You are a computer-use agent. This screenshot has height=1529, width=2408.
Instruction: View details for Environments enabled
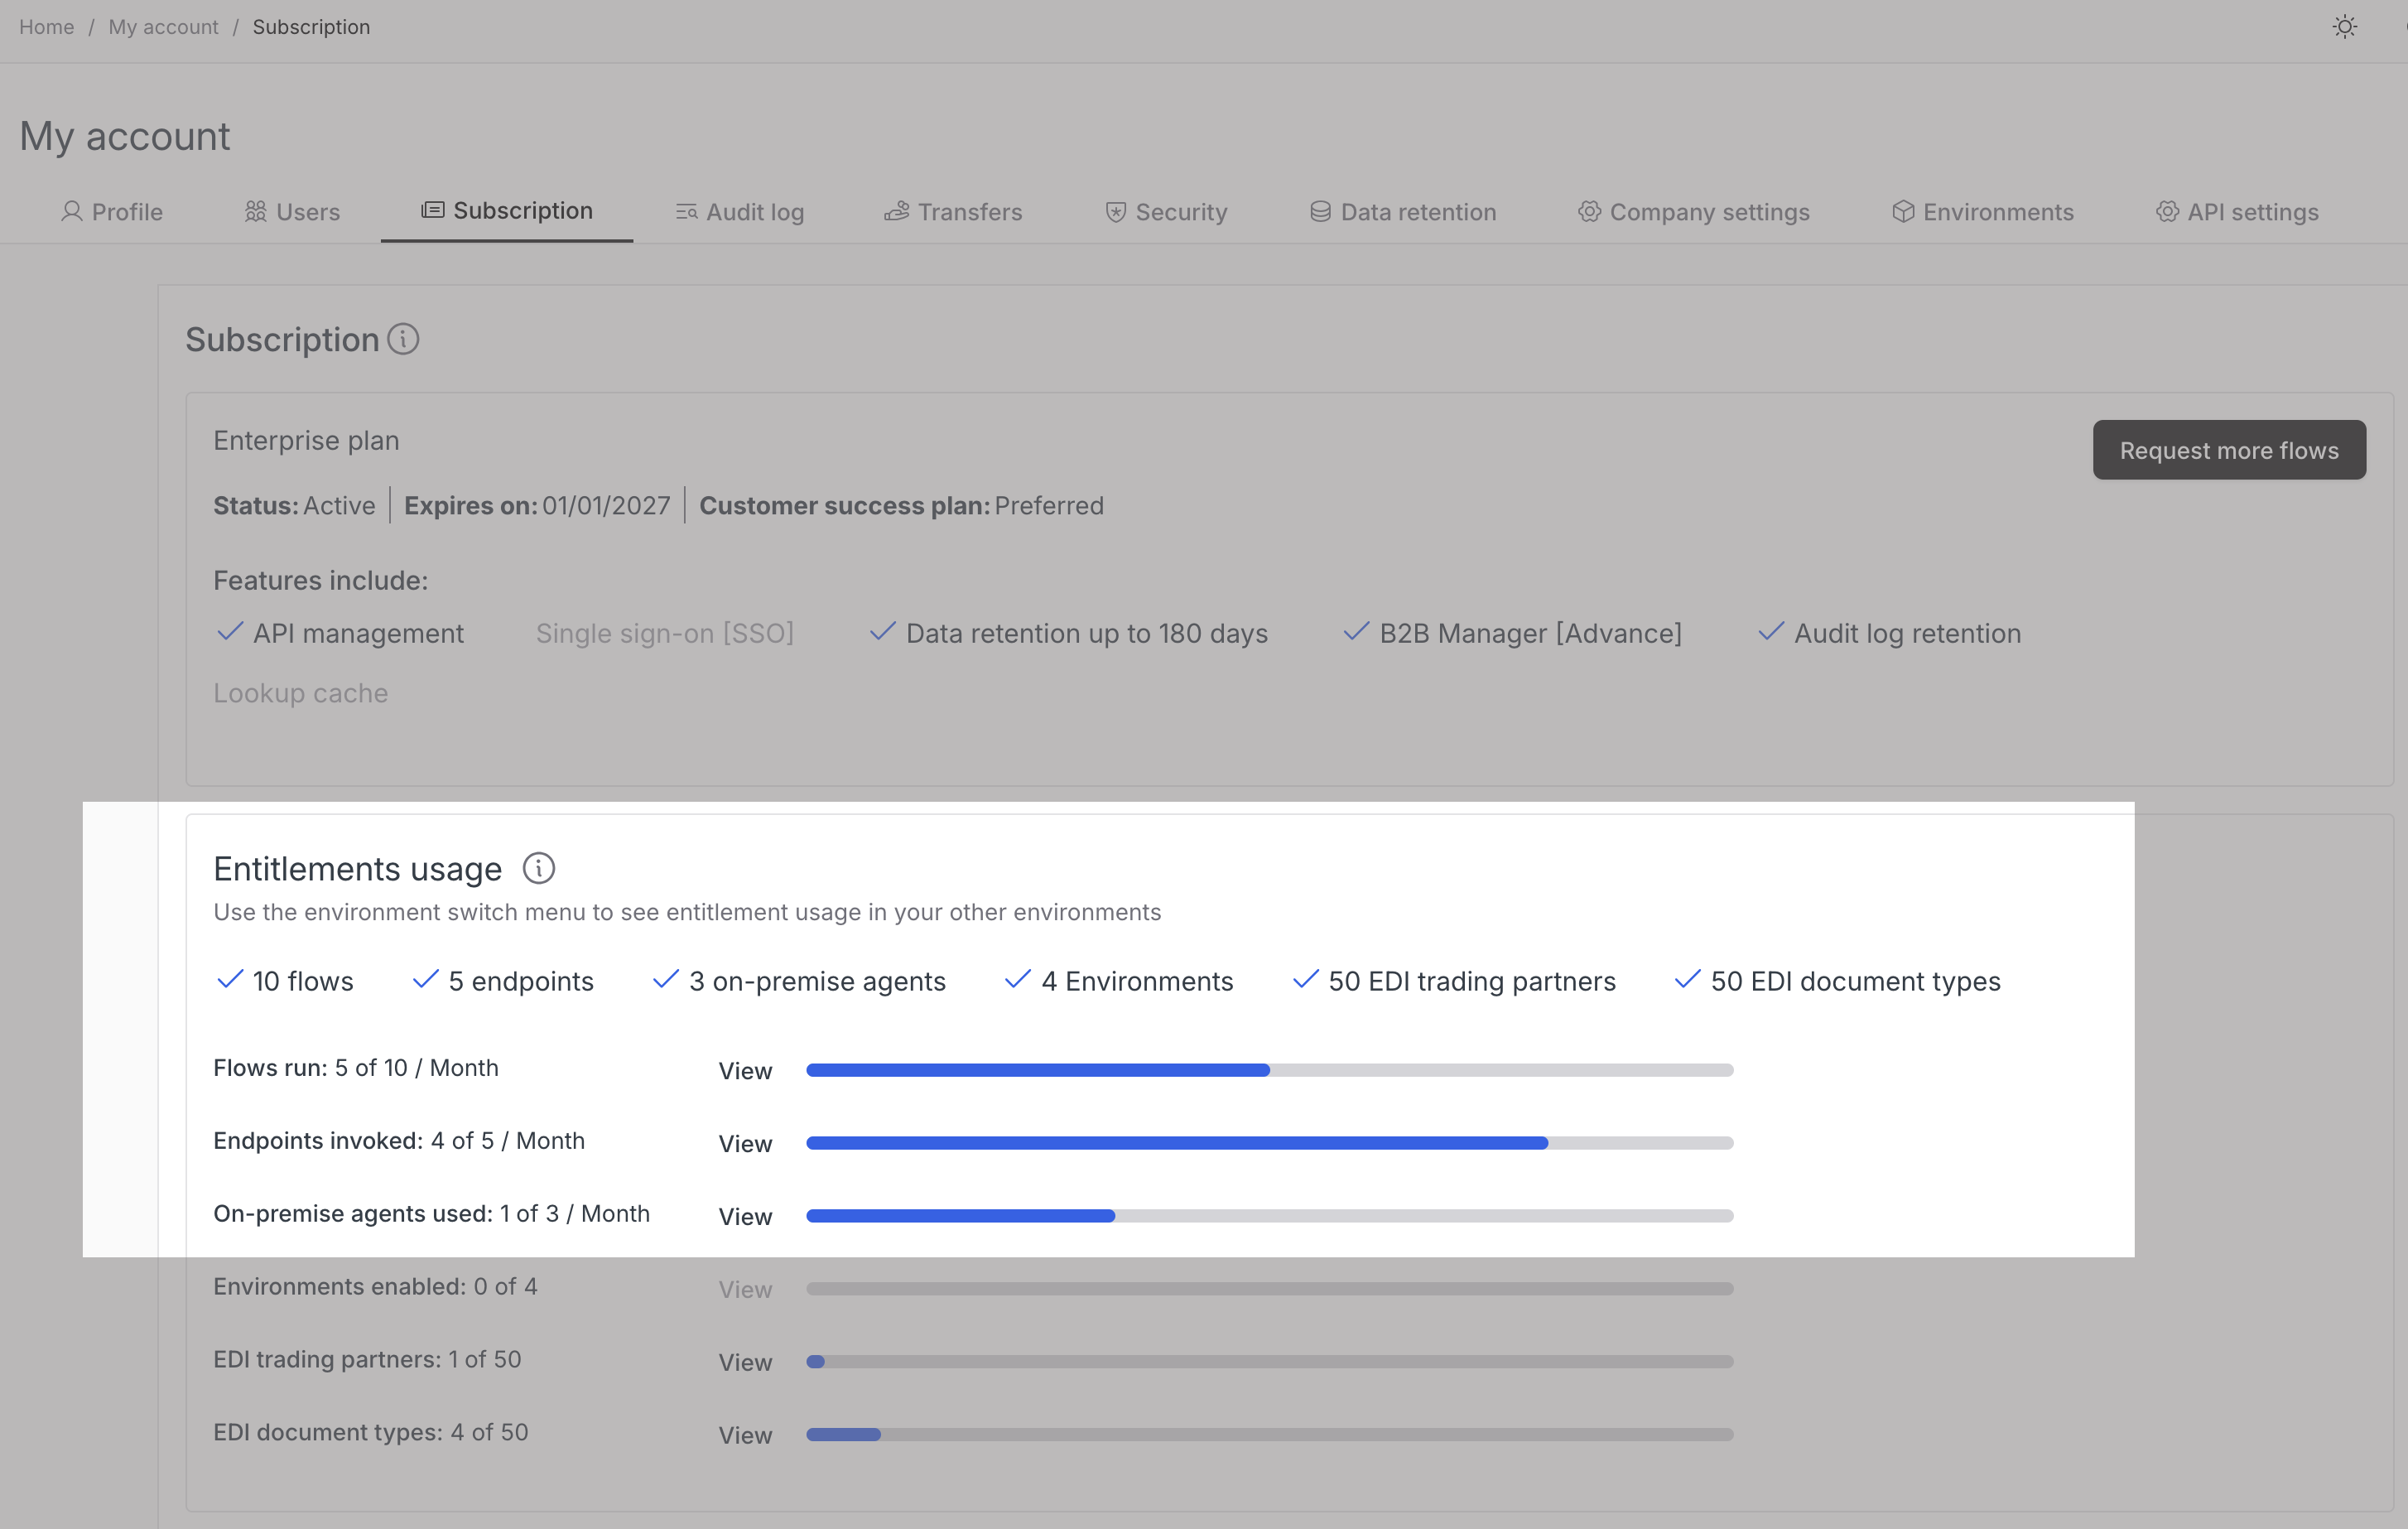pyautogui.click(x=745, y=1289)
